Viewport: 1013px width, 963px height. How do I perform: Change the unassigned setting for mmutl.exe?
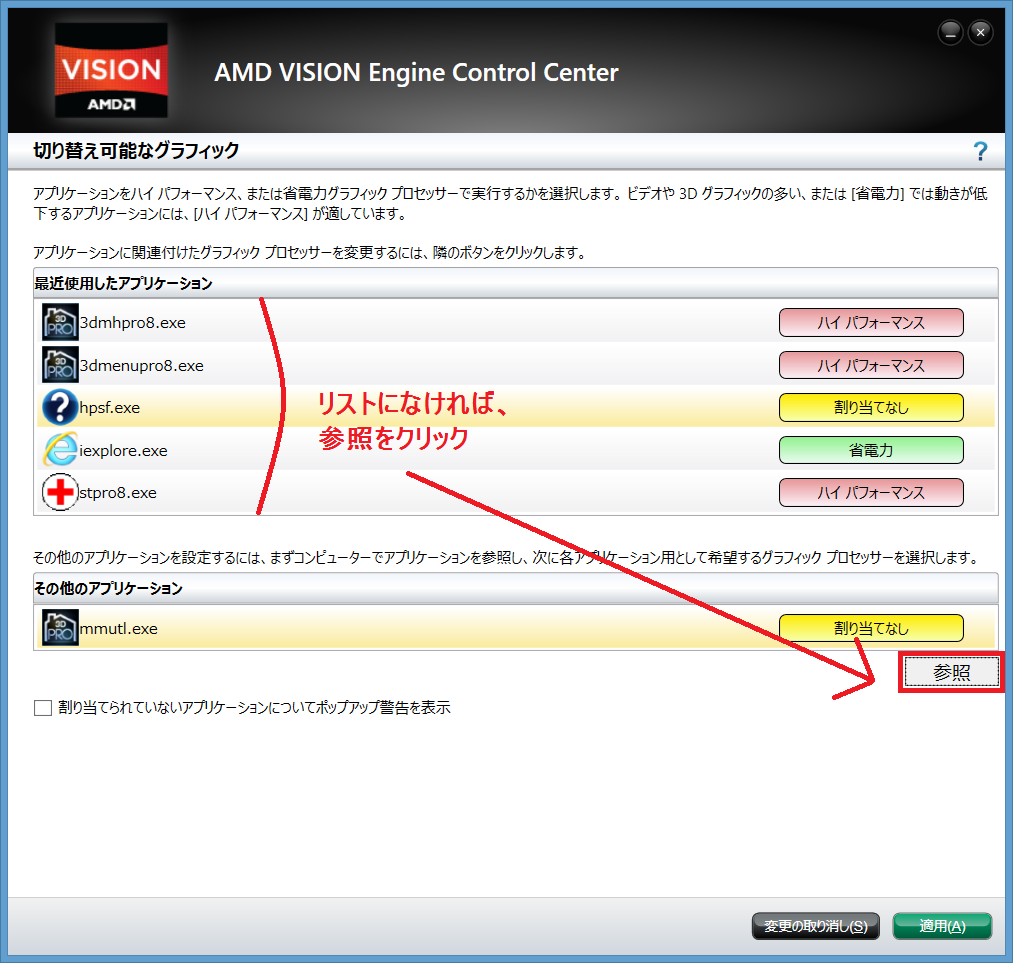[870, 628]
